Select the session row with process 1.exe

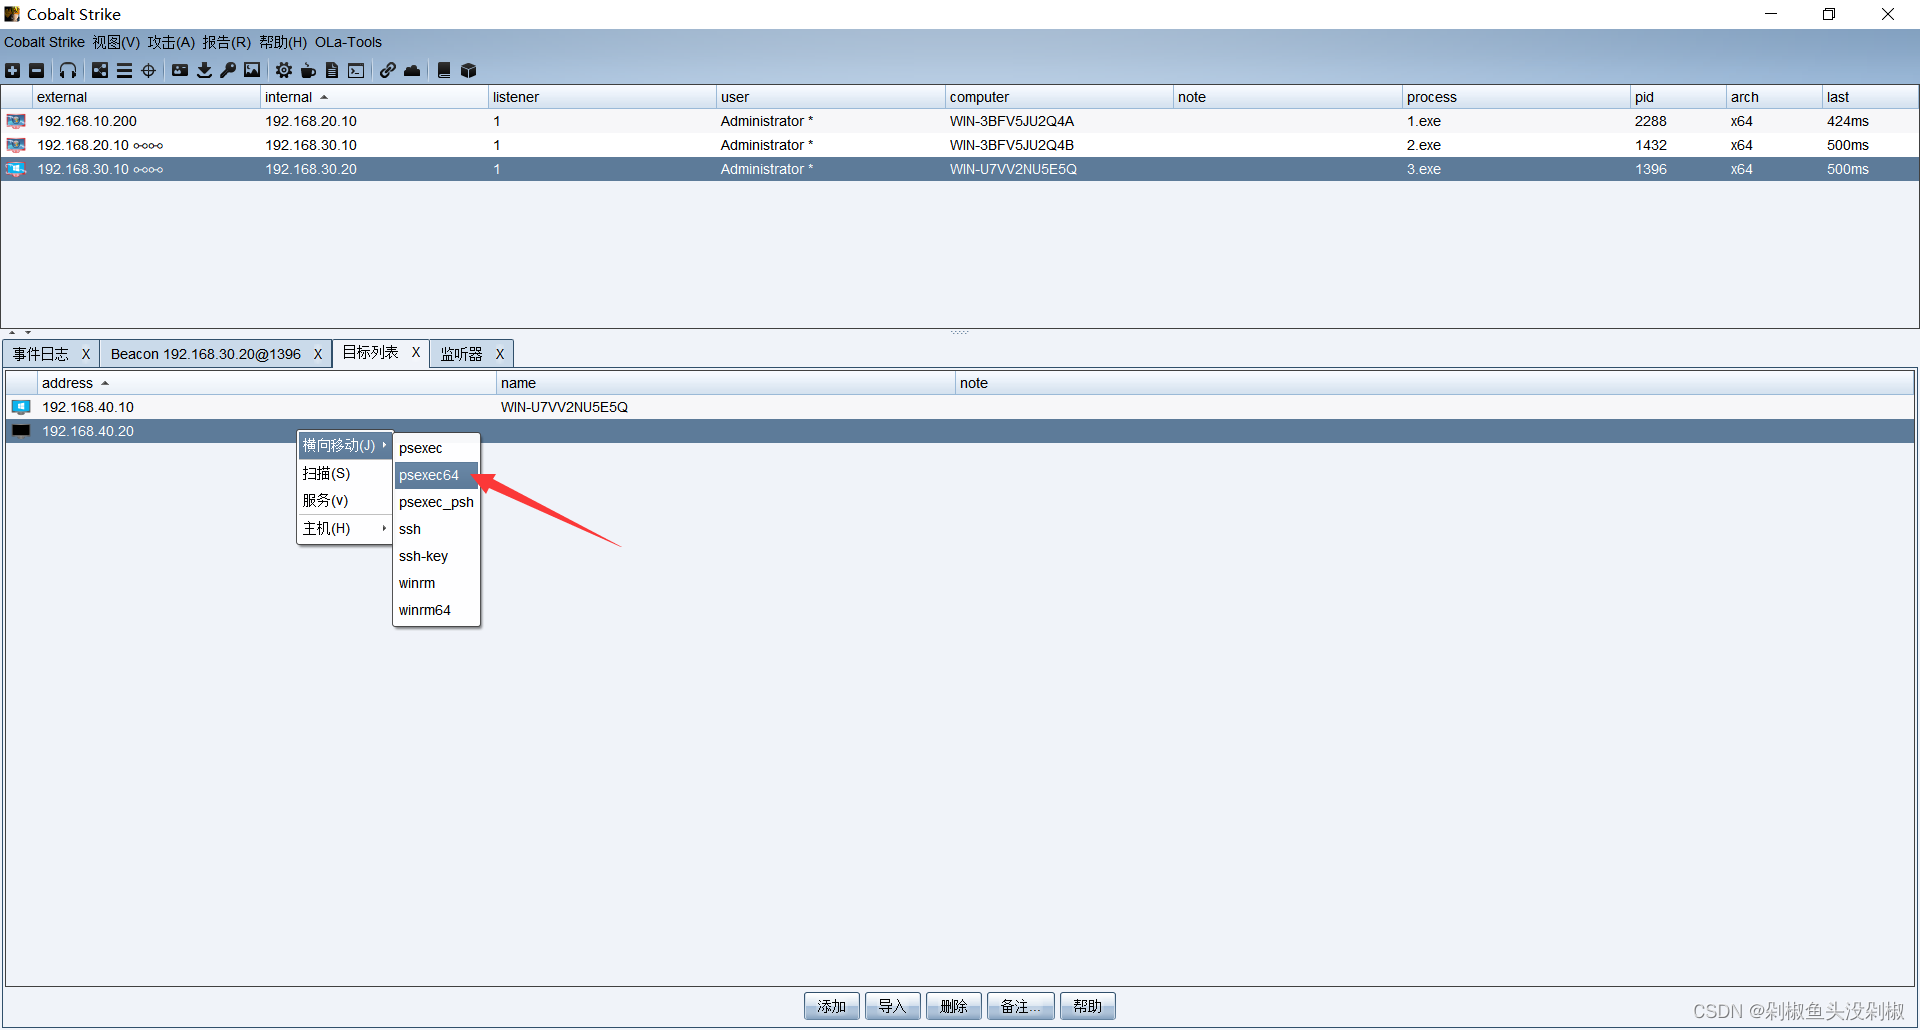[x=960, y=121]
